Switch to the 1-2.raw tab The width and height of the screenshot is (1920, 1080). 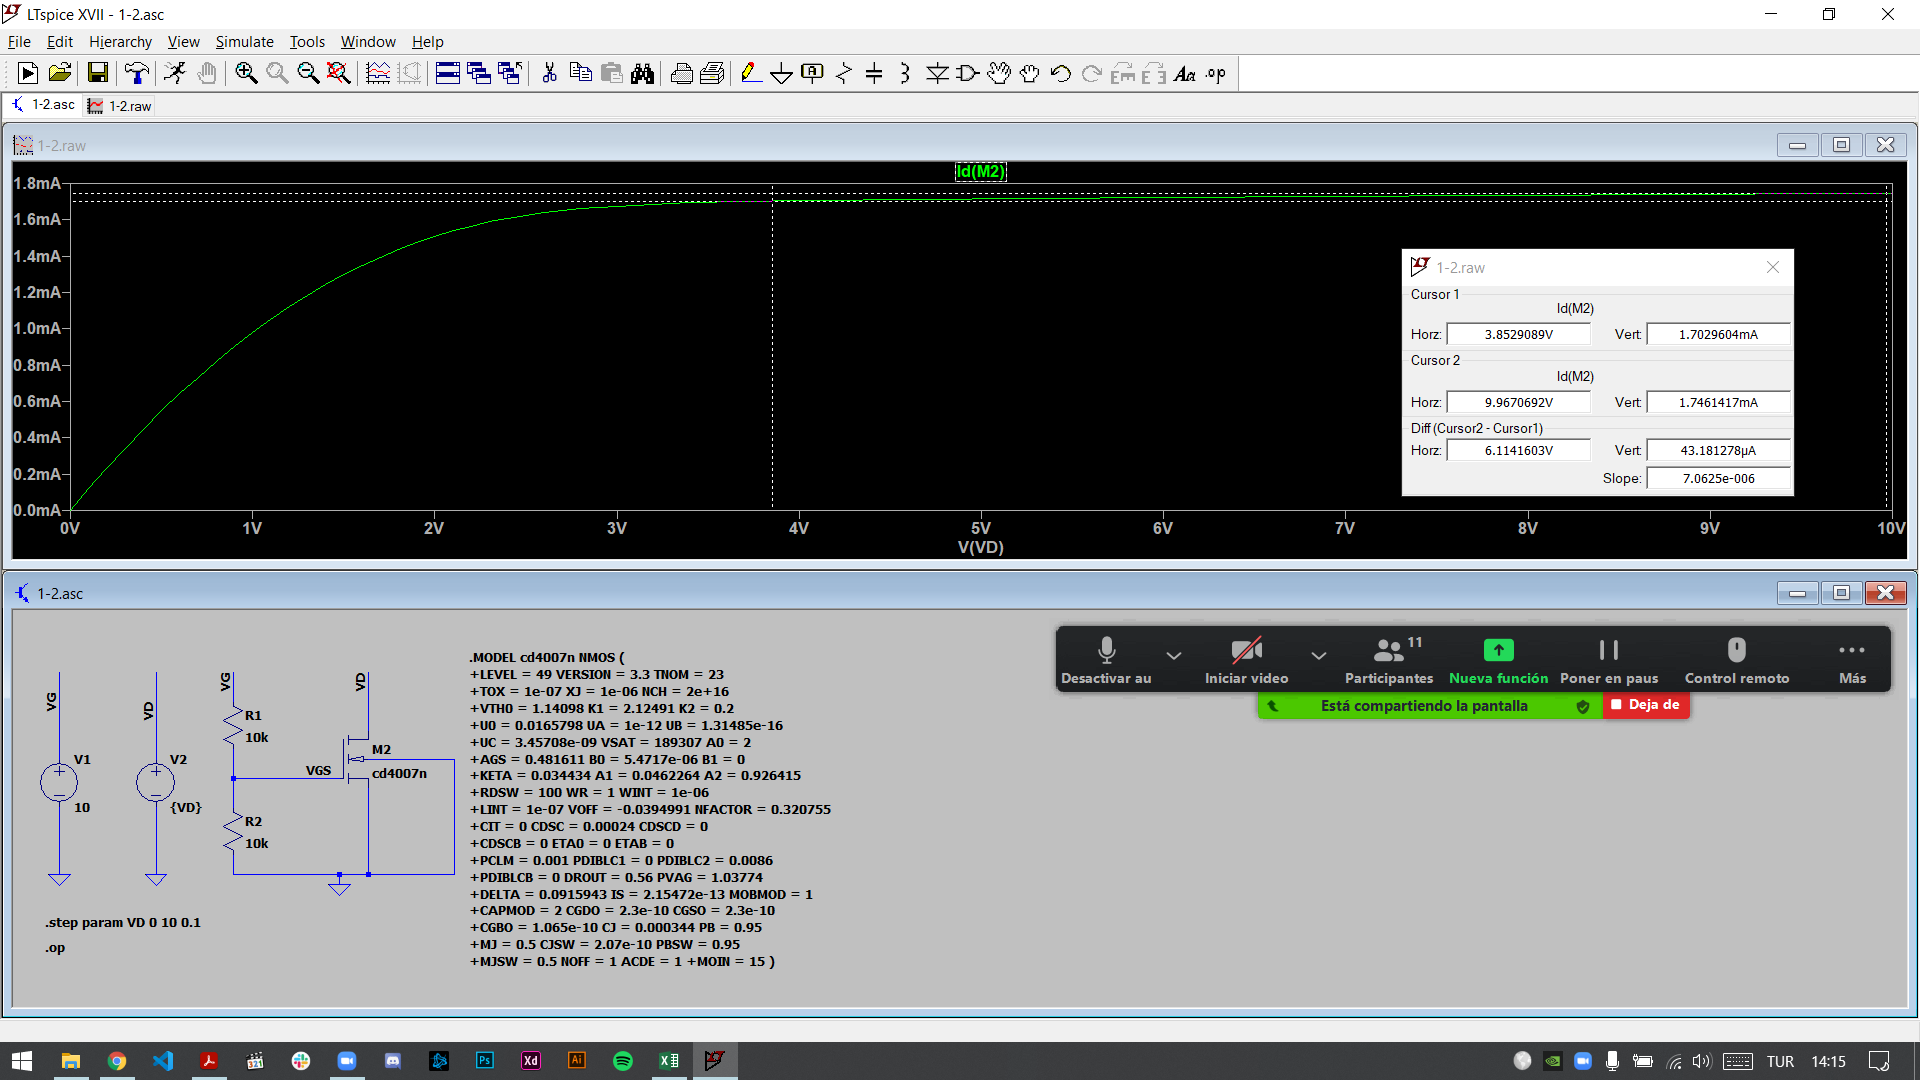[x=120, y=106]
